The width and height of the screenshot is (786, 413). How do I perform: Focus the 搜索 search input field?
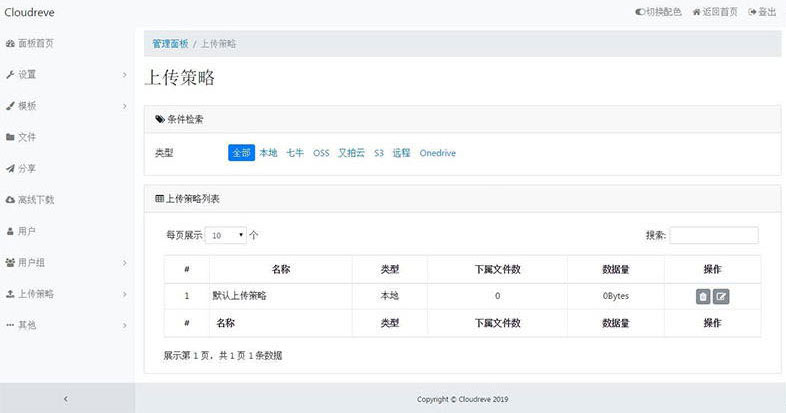pos(714,235)
